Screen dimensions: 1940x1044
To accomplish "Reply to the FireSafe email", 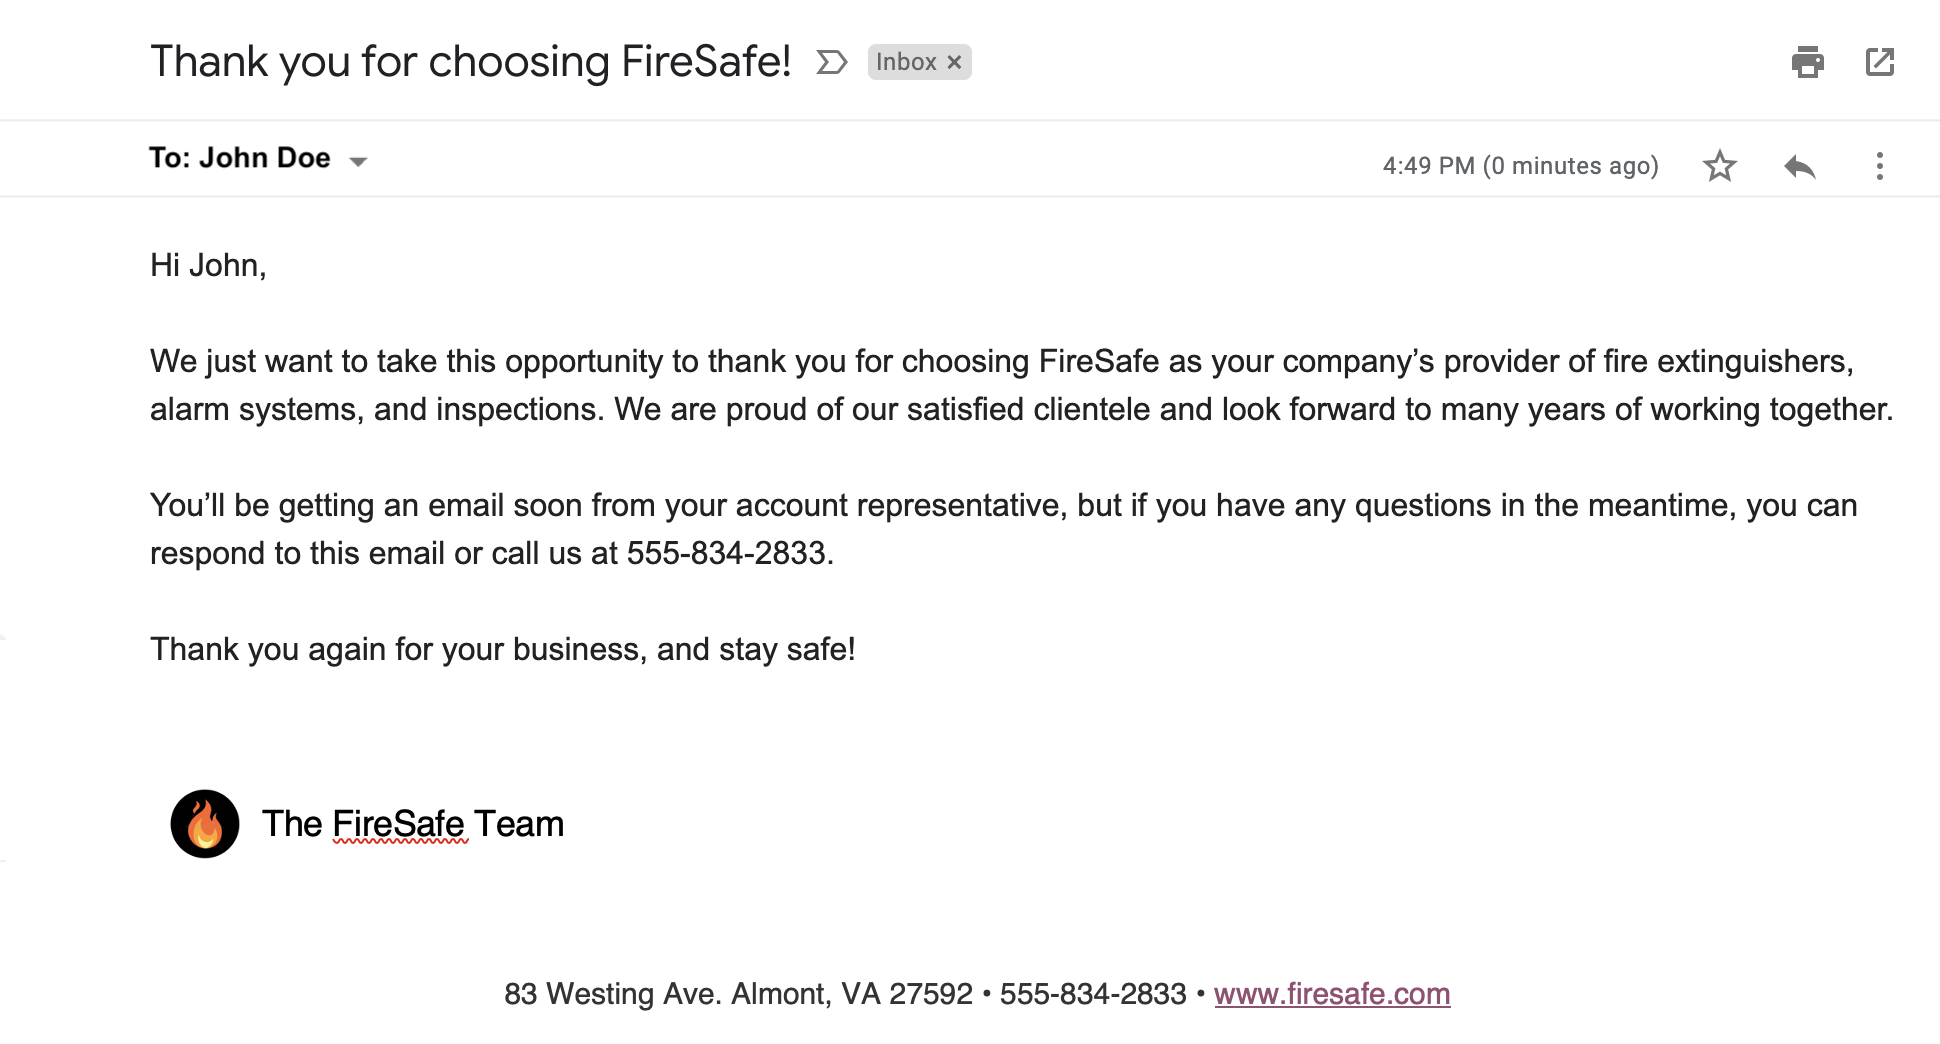I will [x=1800, y=167].
